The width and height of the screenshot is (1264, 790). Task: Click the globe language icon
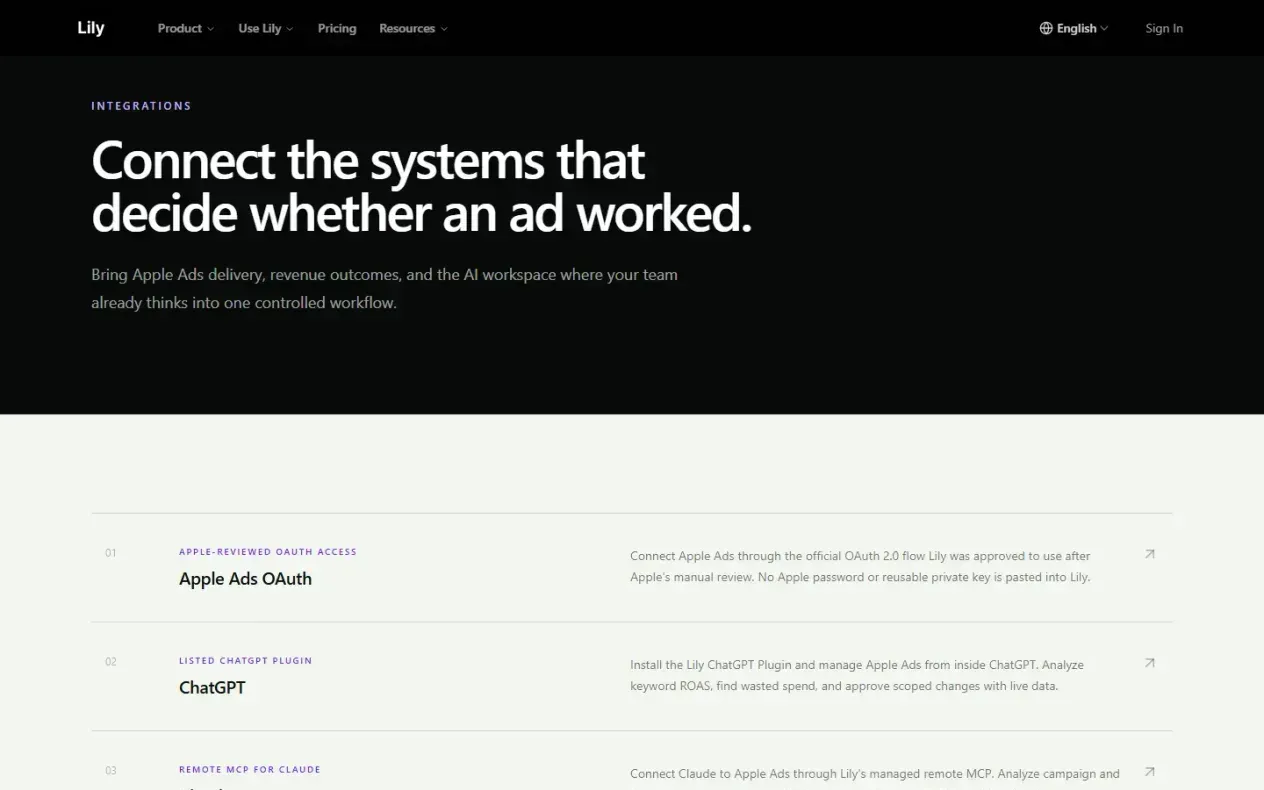point(1046,28)
